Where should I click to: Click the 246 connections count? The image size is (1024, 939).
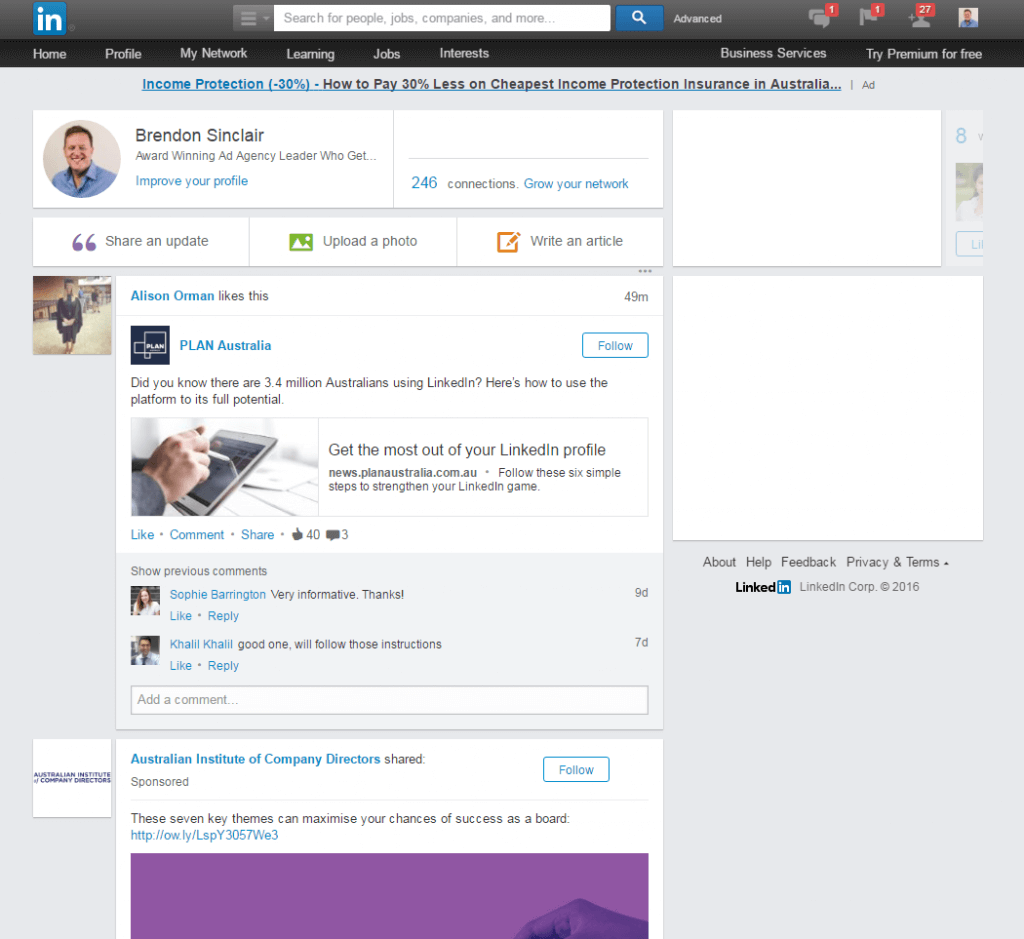pos(424,183)
